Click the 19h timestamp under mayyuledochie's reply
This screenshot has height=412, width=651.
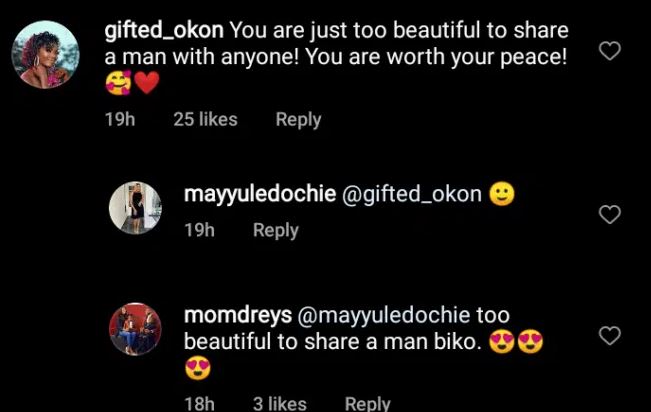(200, 230)
